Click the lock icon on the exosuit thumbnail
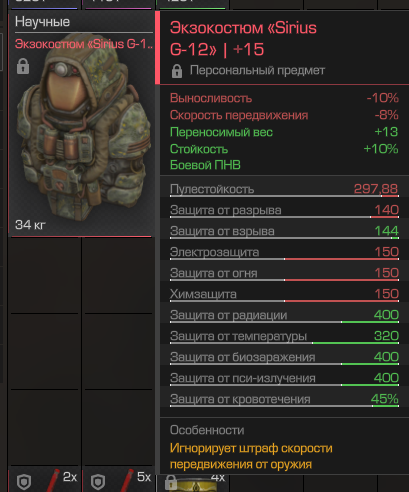 click(x=23, y=66)
